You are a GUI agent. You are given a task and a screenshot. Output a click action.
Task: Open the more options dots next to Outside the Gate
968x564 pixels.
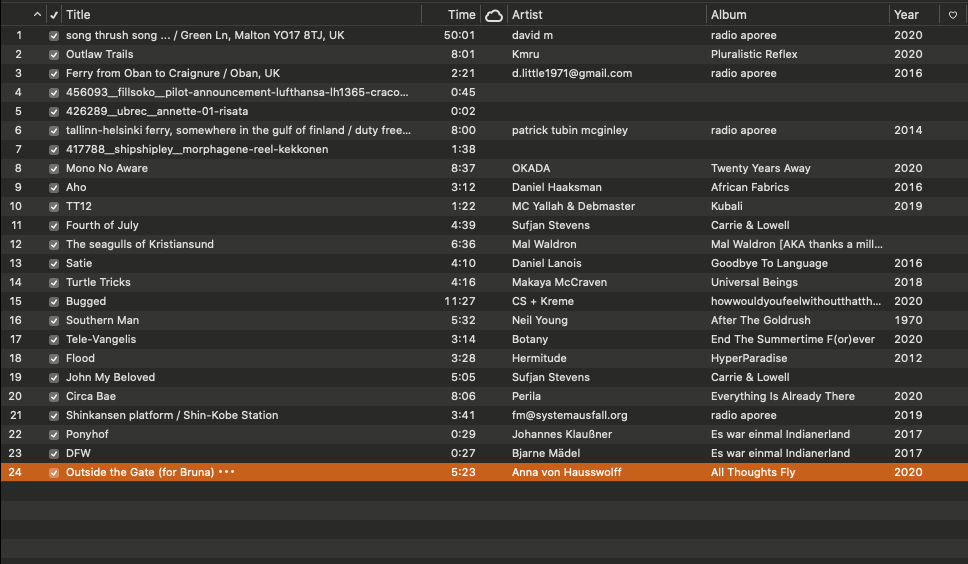point(227,472)
